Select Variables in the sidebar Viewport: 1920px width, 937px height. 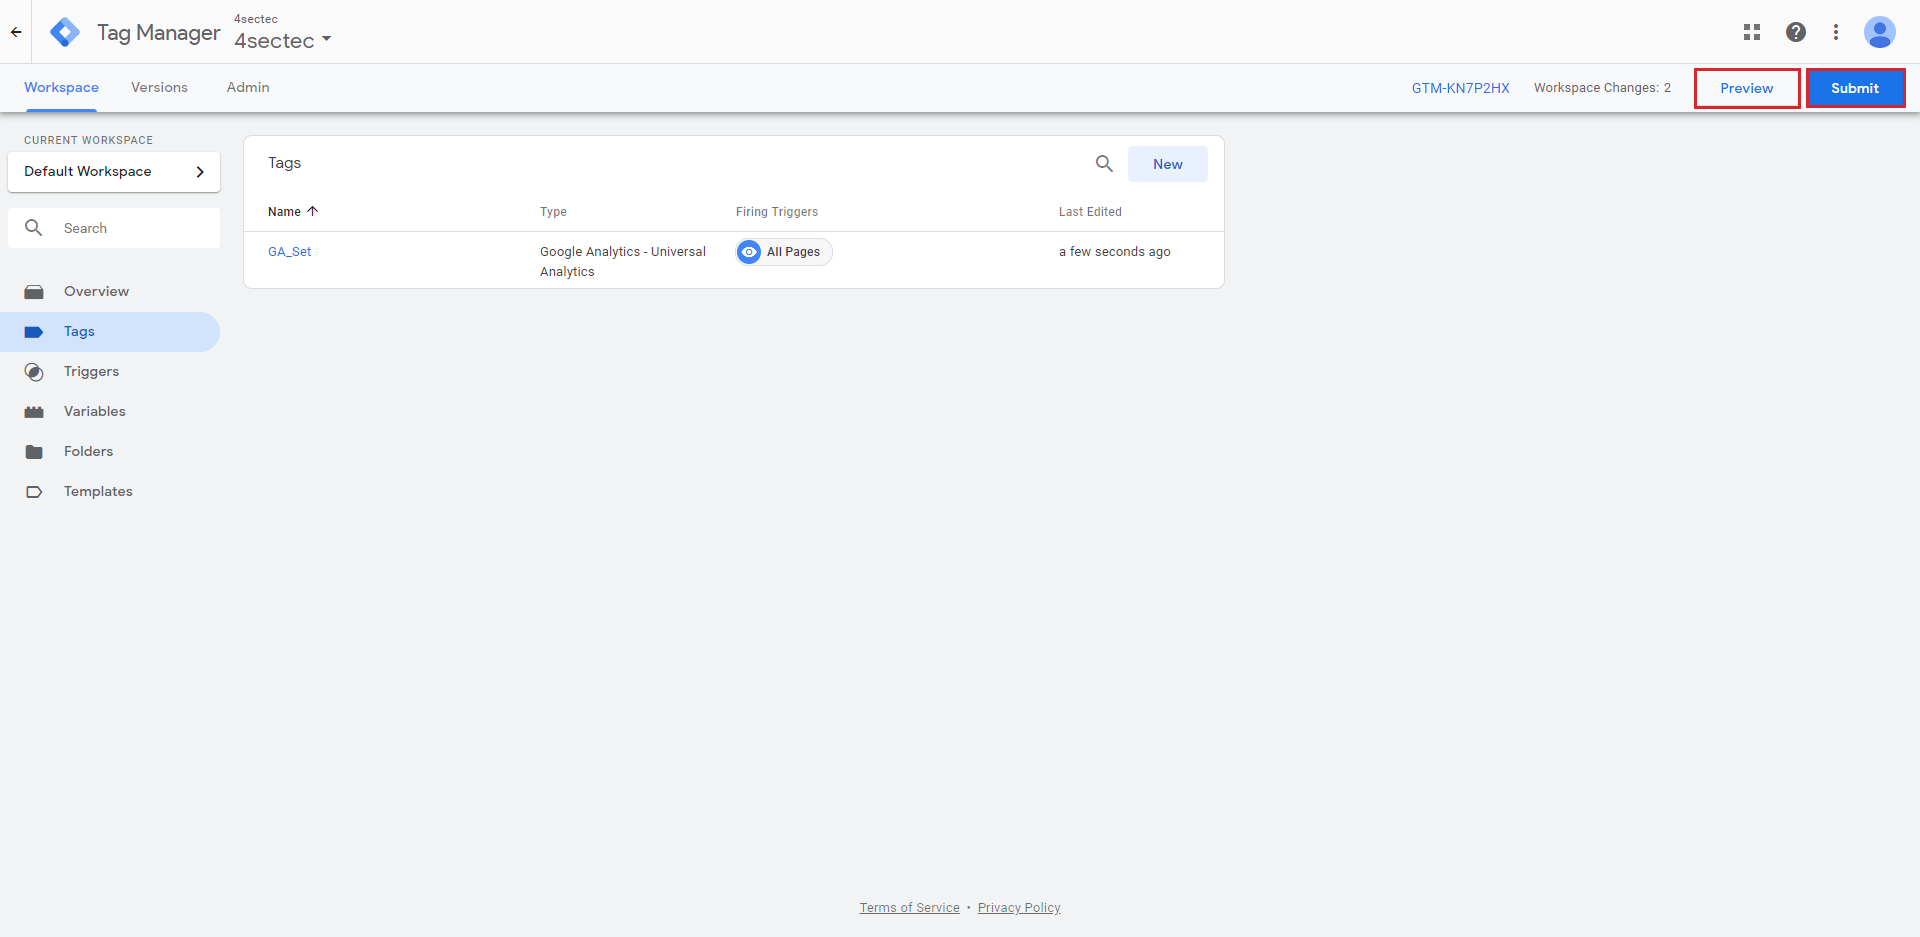point(110,412)
